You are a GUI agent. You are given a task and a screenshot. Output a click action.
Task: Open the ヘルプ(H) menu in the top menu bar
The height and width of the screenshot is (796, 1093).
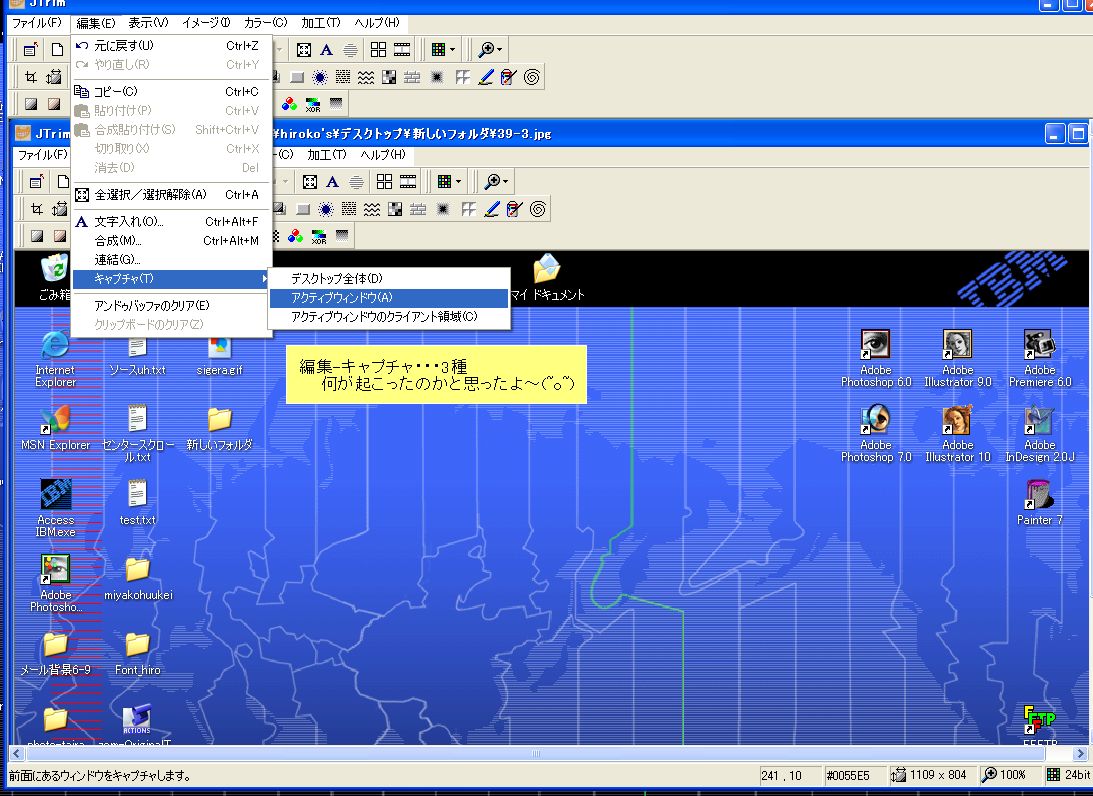pos(376,22)
